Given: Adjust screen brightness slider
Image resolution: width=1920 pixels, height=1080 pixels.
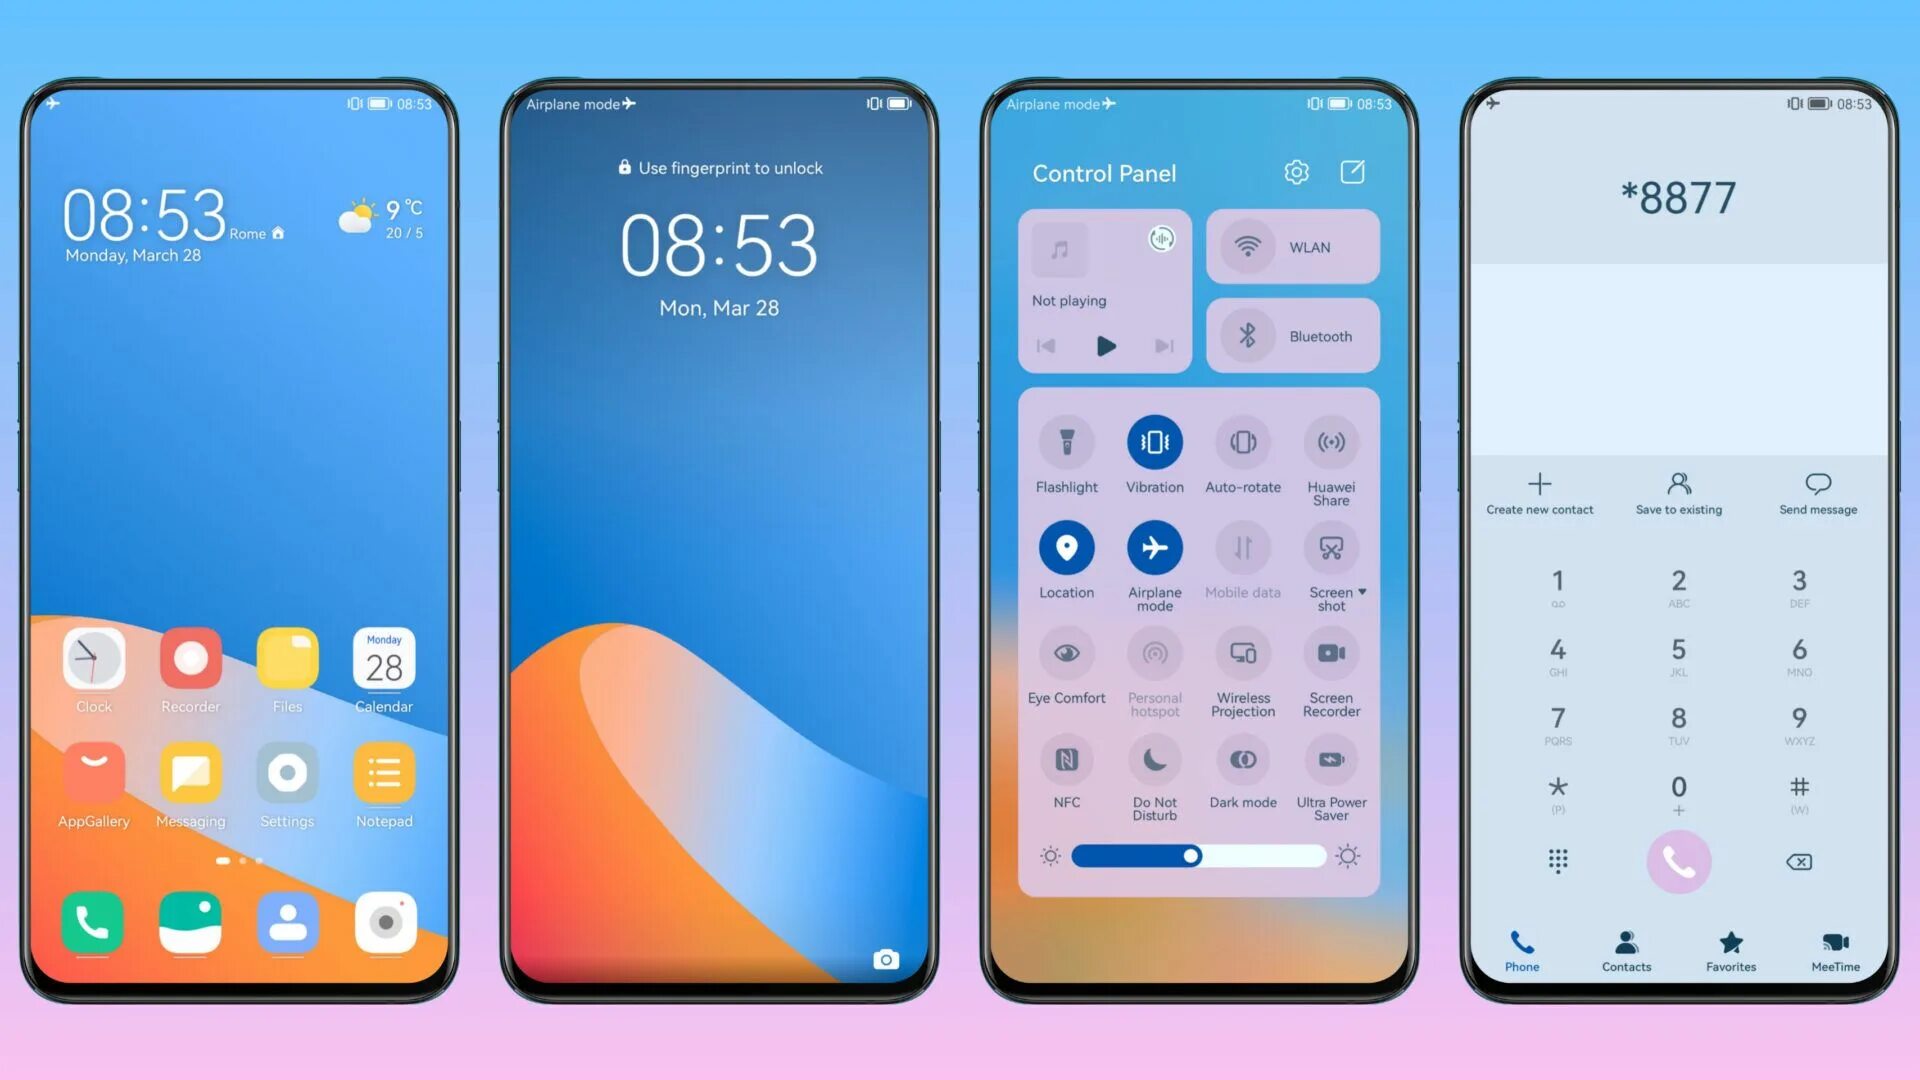Looking at the screenshot, I should 1191,856.
